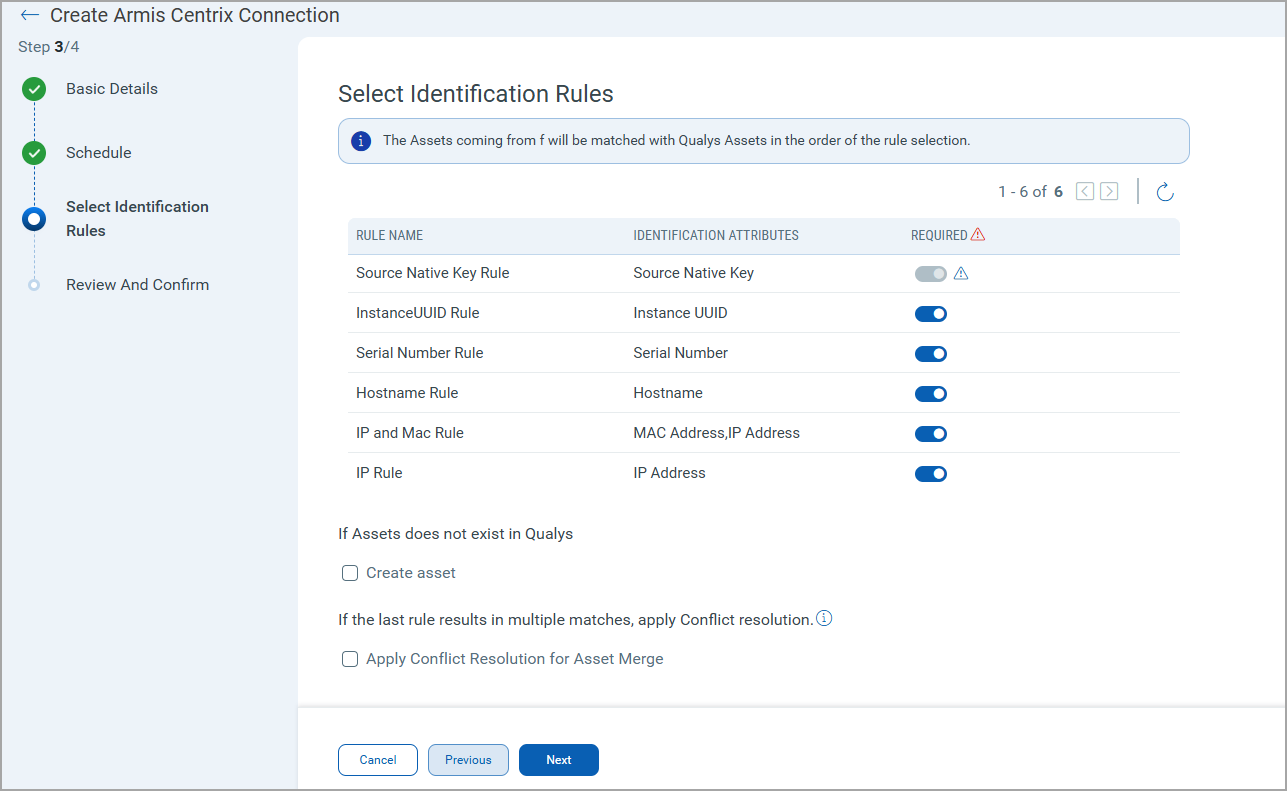Toggle the IP and Mac Rule switch
The image size is (1287, 791).
click(x=930, y=434)
